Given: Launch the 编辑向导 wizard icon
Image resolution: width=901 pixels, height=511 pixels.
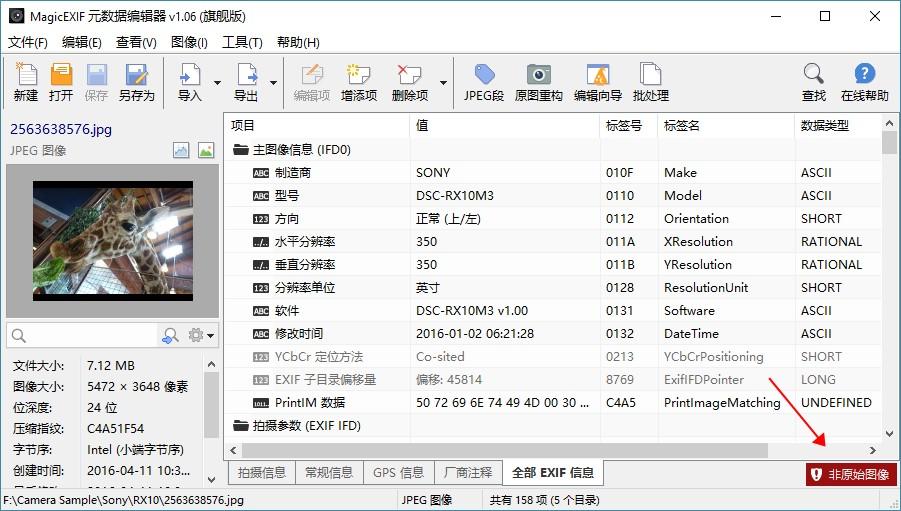Looking at the screenshot, I should click(x=598, y=74).
